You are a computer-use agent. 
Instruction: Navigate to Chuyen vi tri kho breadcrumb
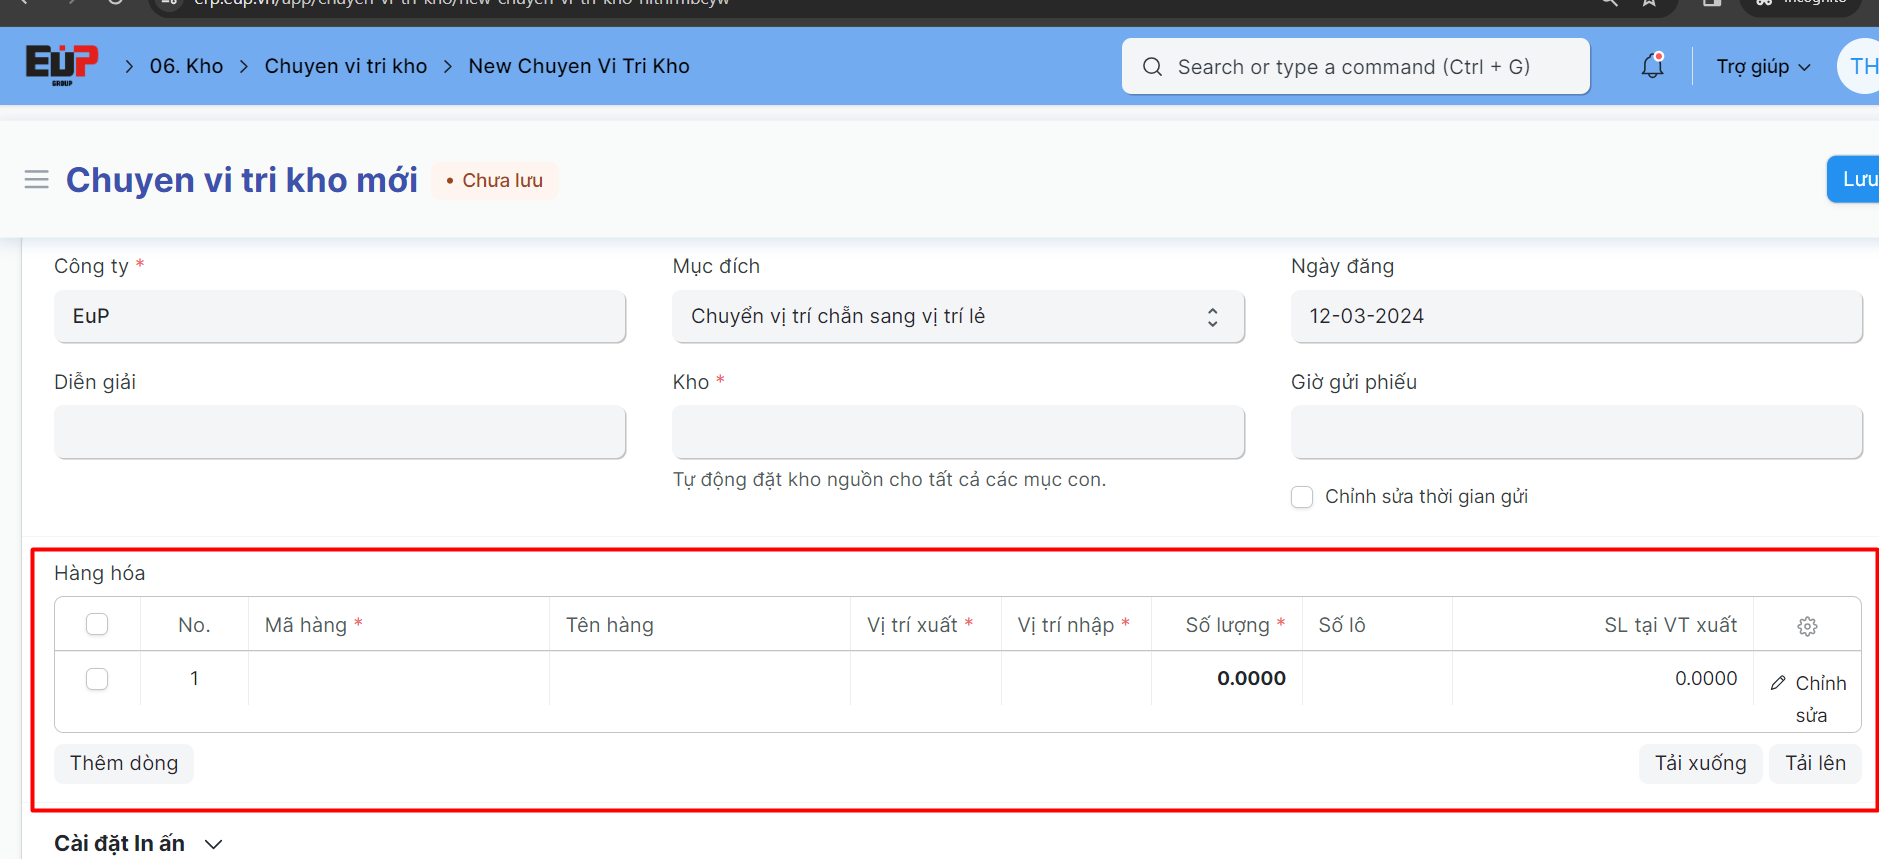coord(345,66)
